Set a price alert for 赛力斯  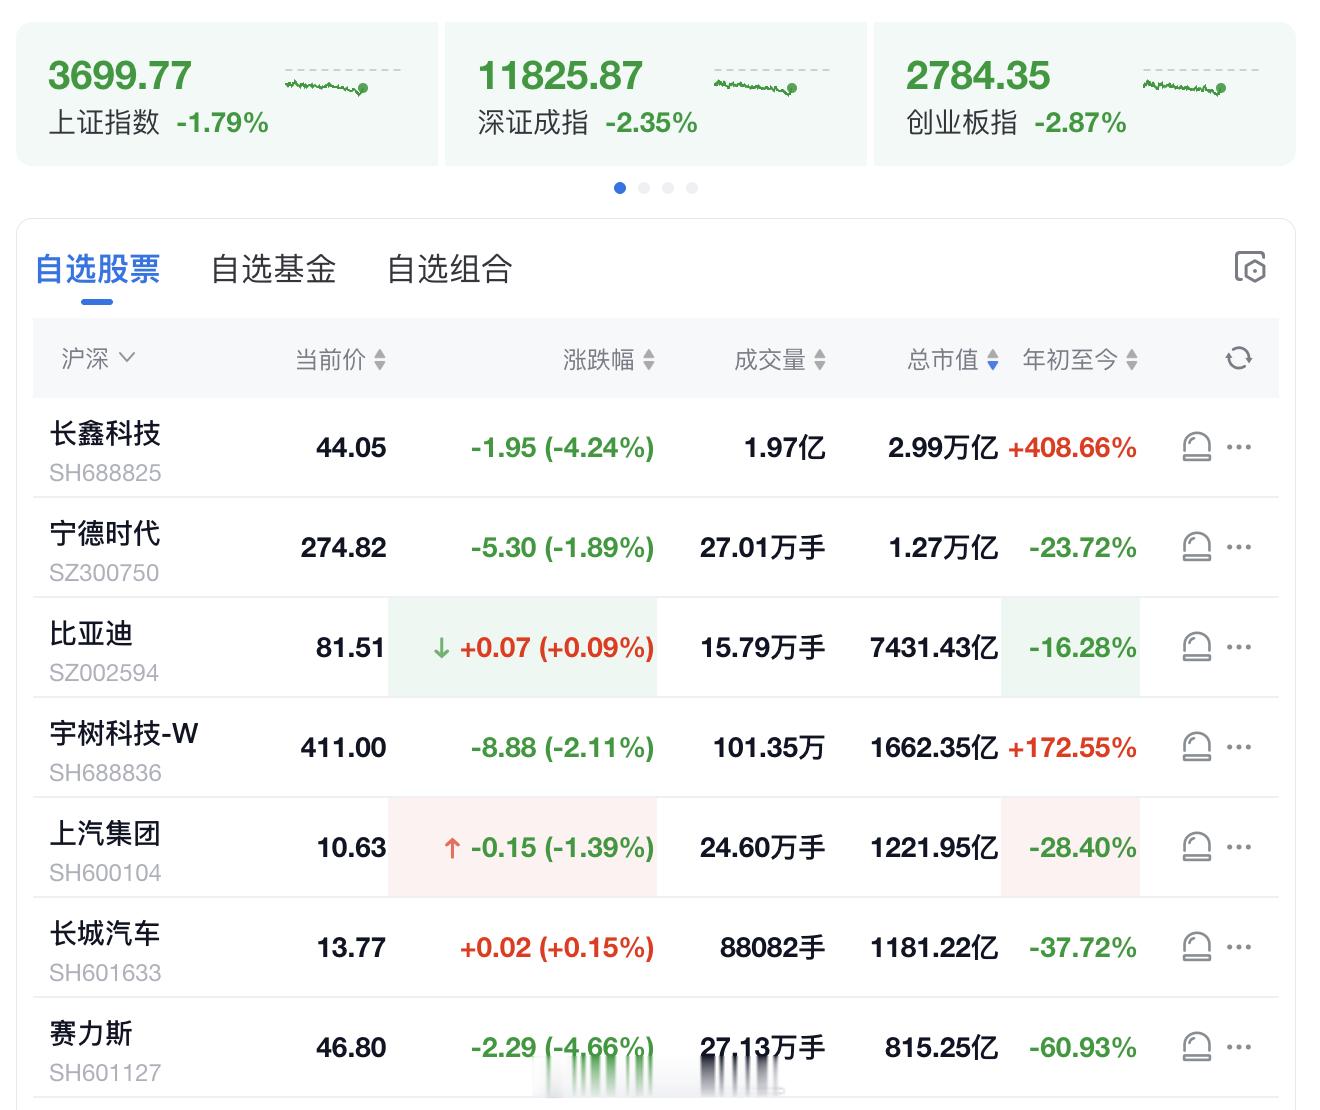pyautogui.click(x=1197, y=1047)
